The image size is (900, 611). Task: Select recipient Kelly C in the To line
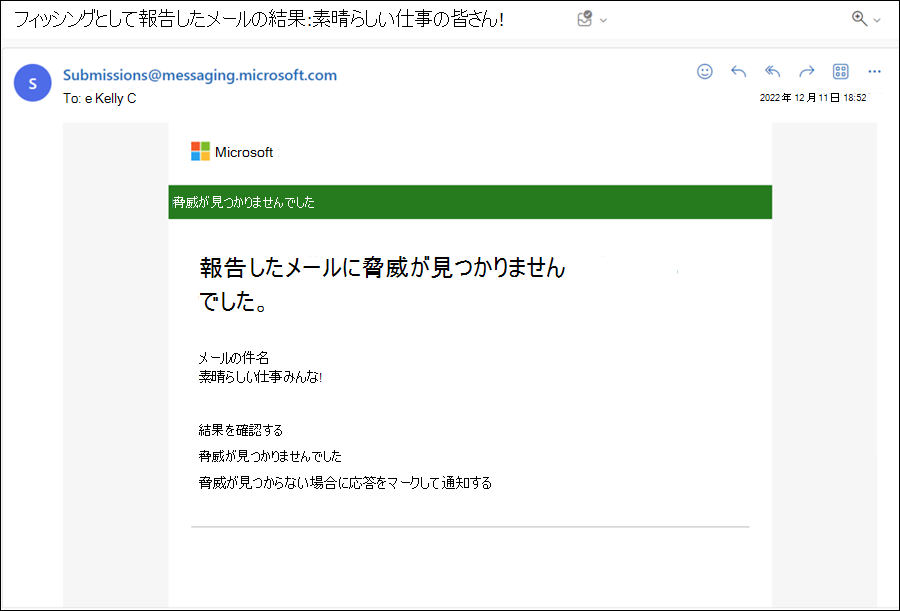115,99
